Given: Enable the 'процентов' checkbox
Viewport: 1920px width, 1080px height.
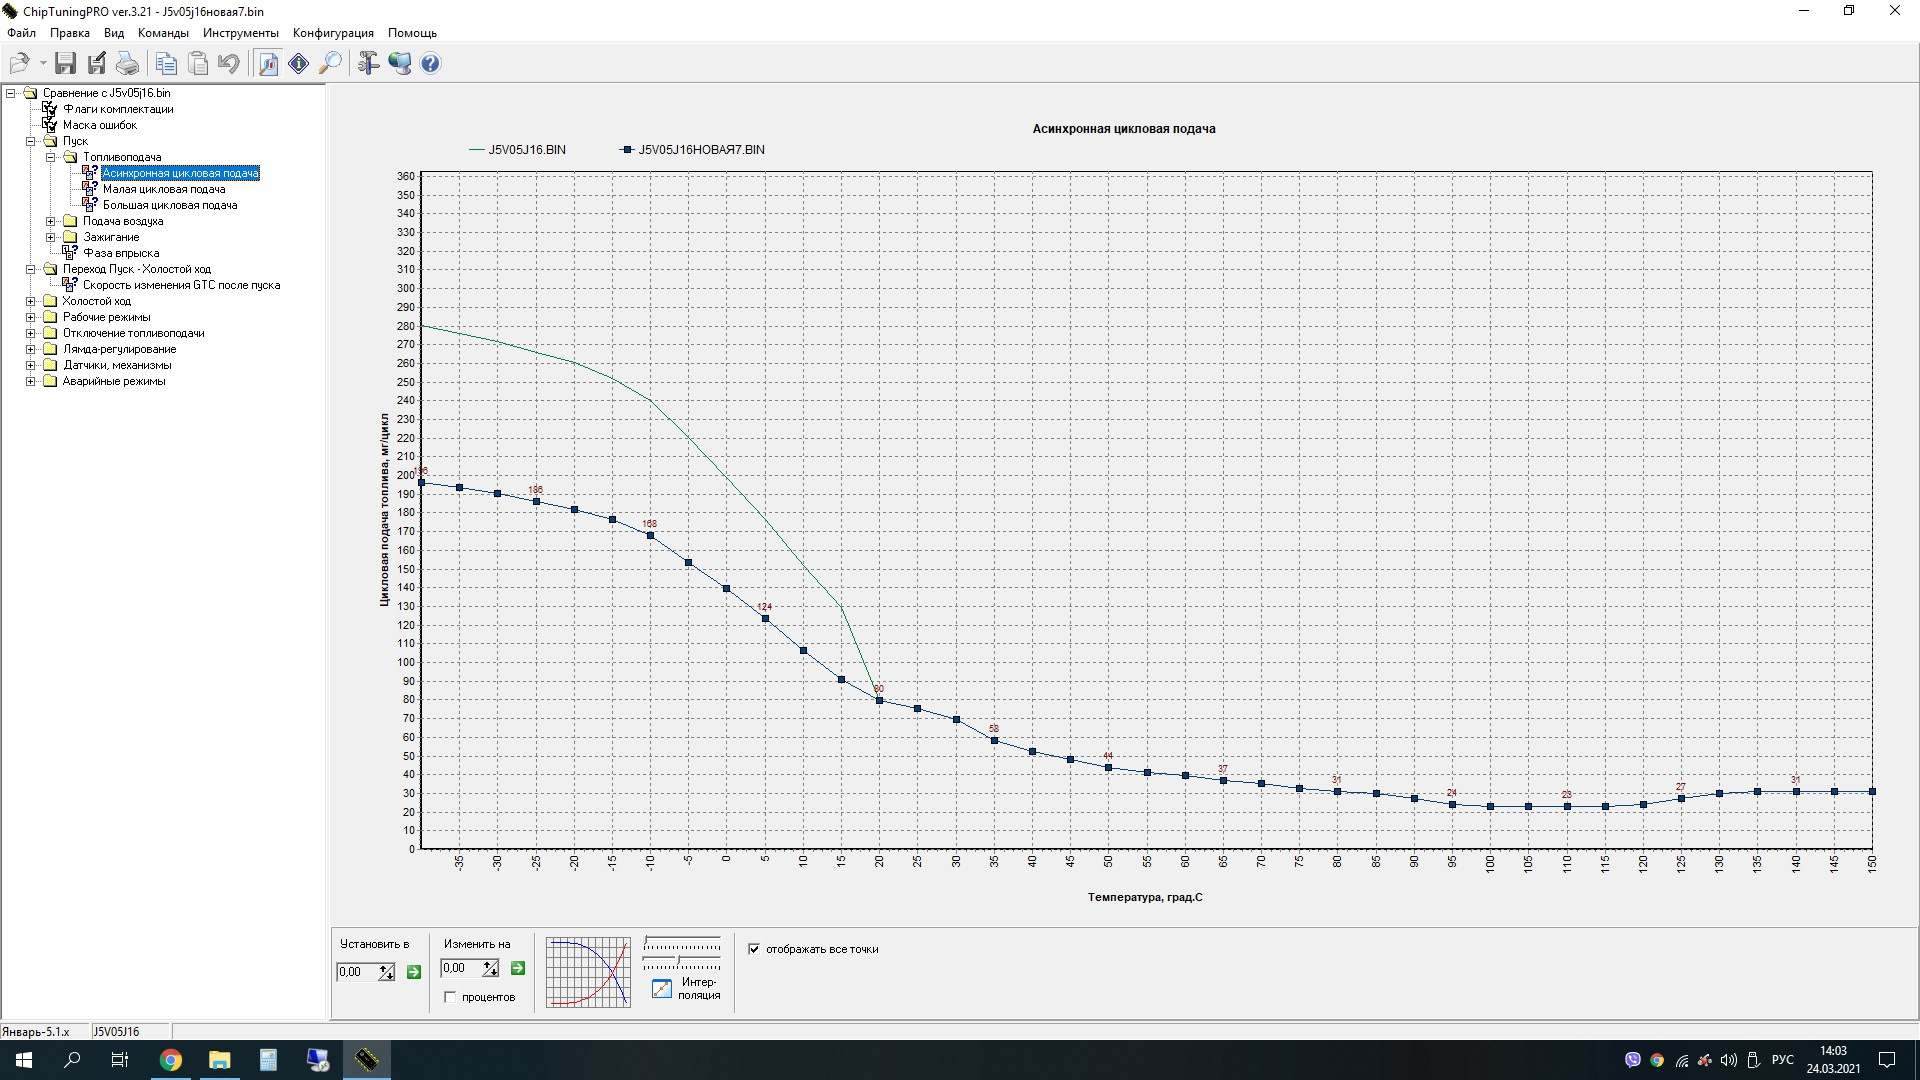Looking at the screenshot, I should (450, 997).
